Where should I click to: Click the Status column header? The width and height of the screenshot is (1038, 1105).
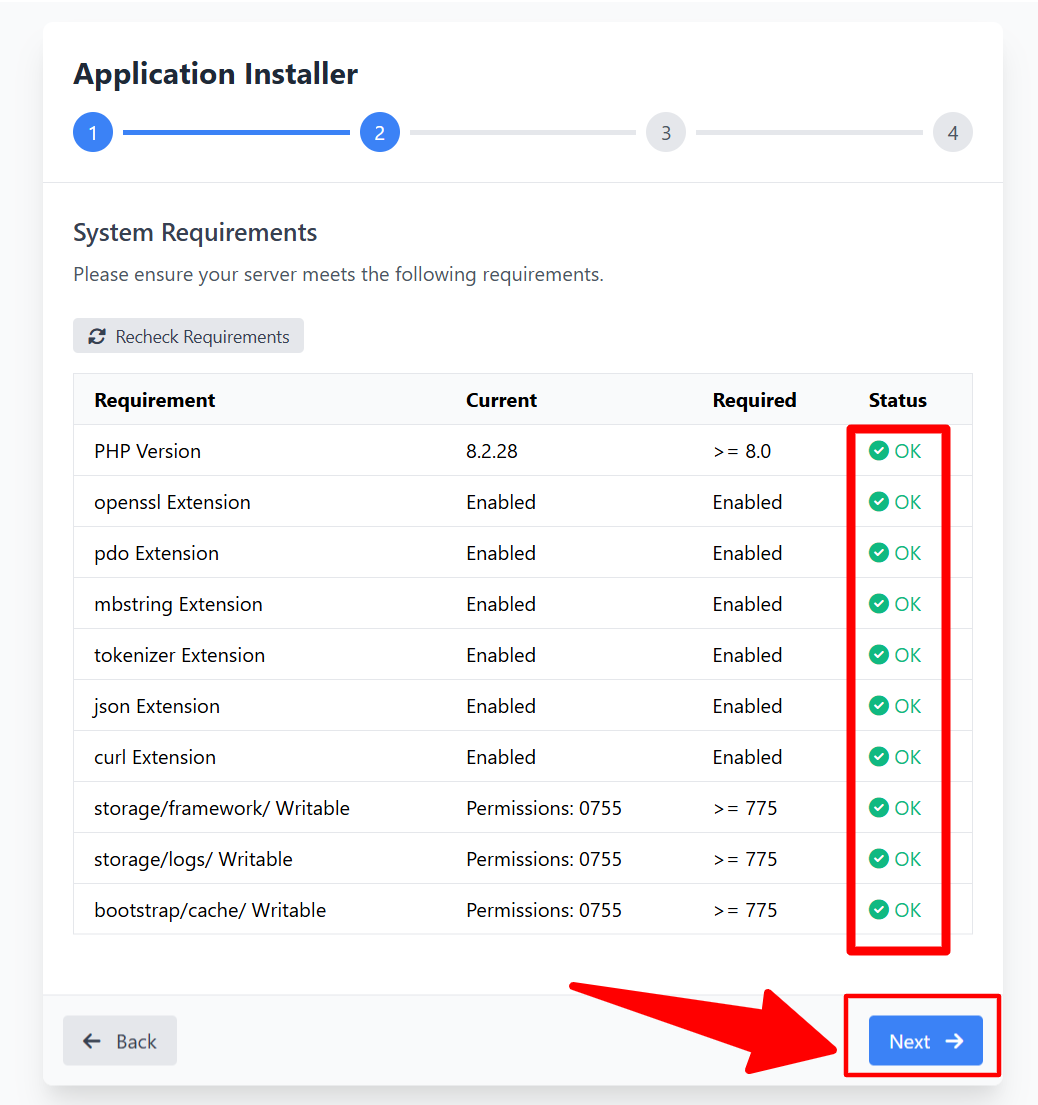897,400
